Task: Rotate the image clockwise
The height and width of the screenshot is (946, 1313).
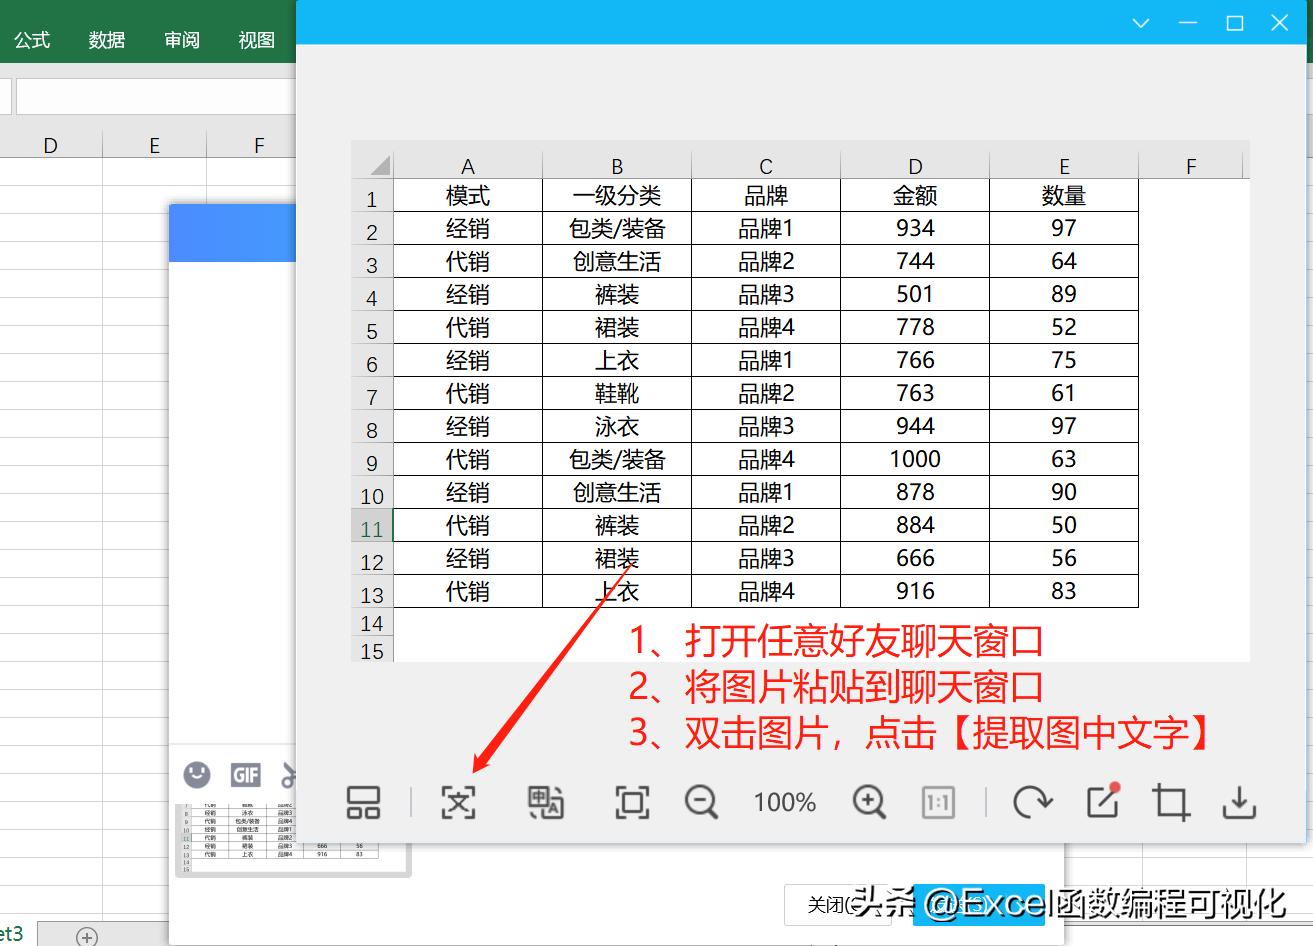Action: (1033, 802)
